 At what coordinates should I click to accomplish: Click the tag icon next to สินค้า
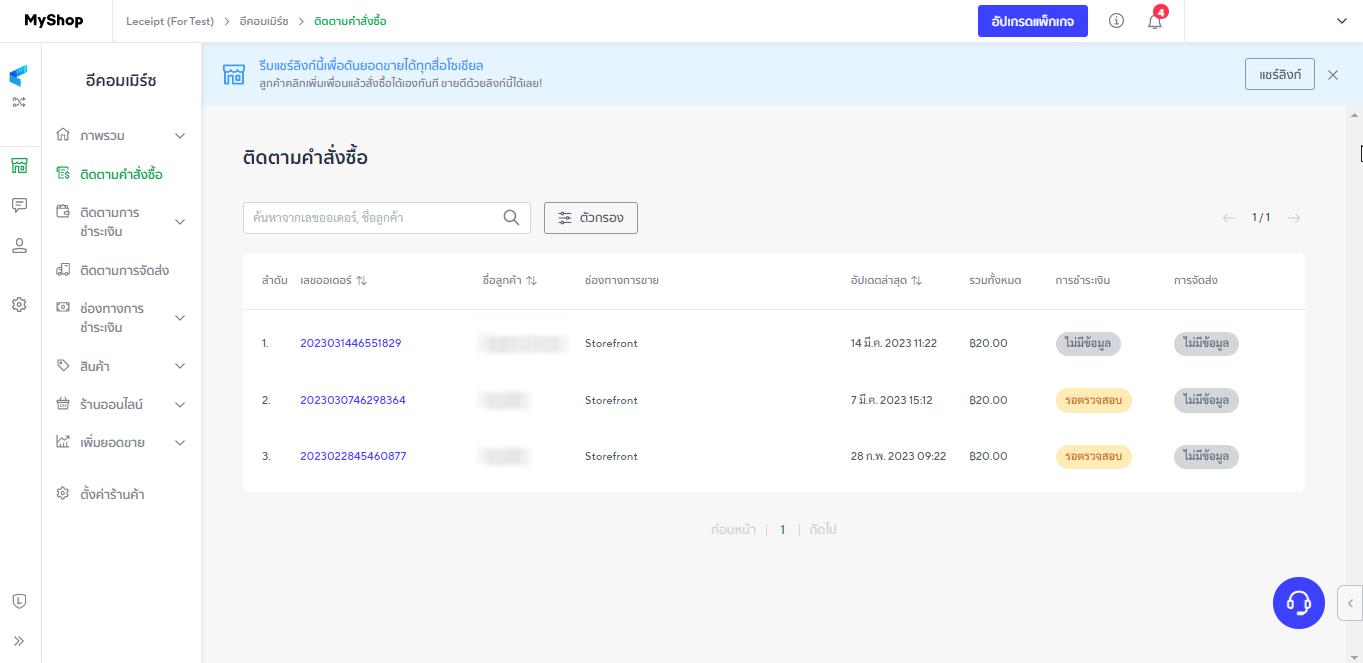[63, 366]
